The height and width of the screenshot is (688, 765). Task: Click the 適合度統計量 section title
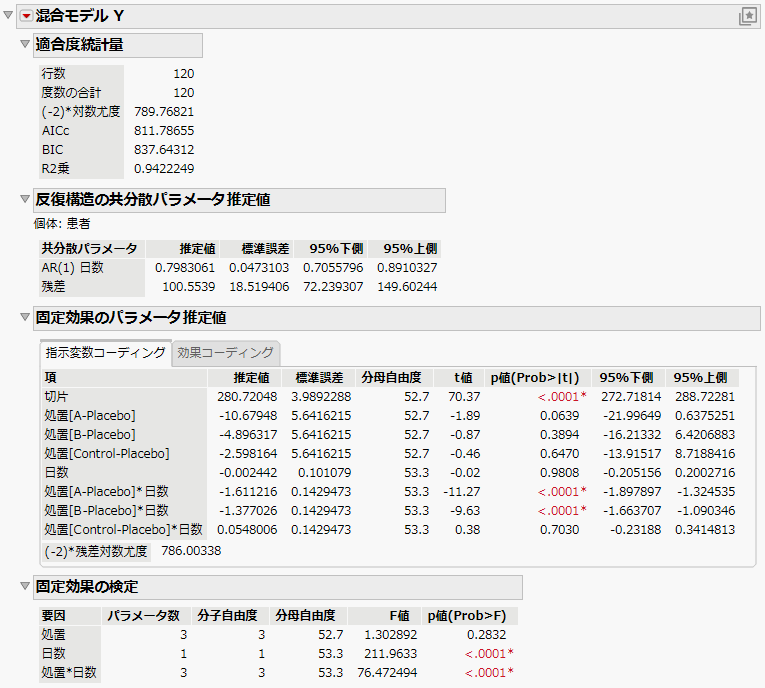pyautogui.click(x=79, y=45)
